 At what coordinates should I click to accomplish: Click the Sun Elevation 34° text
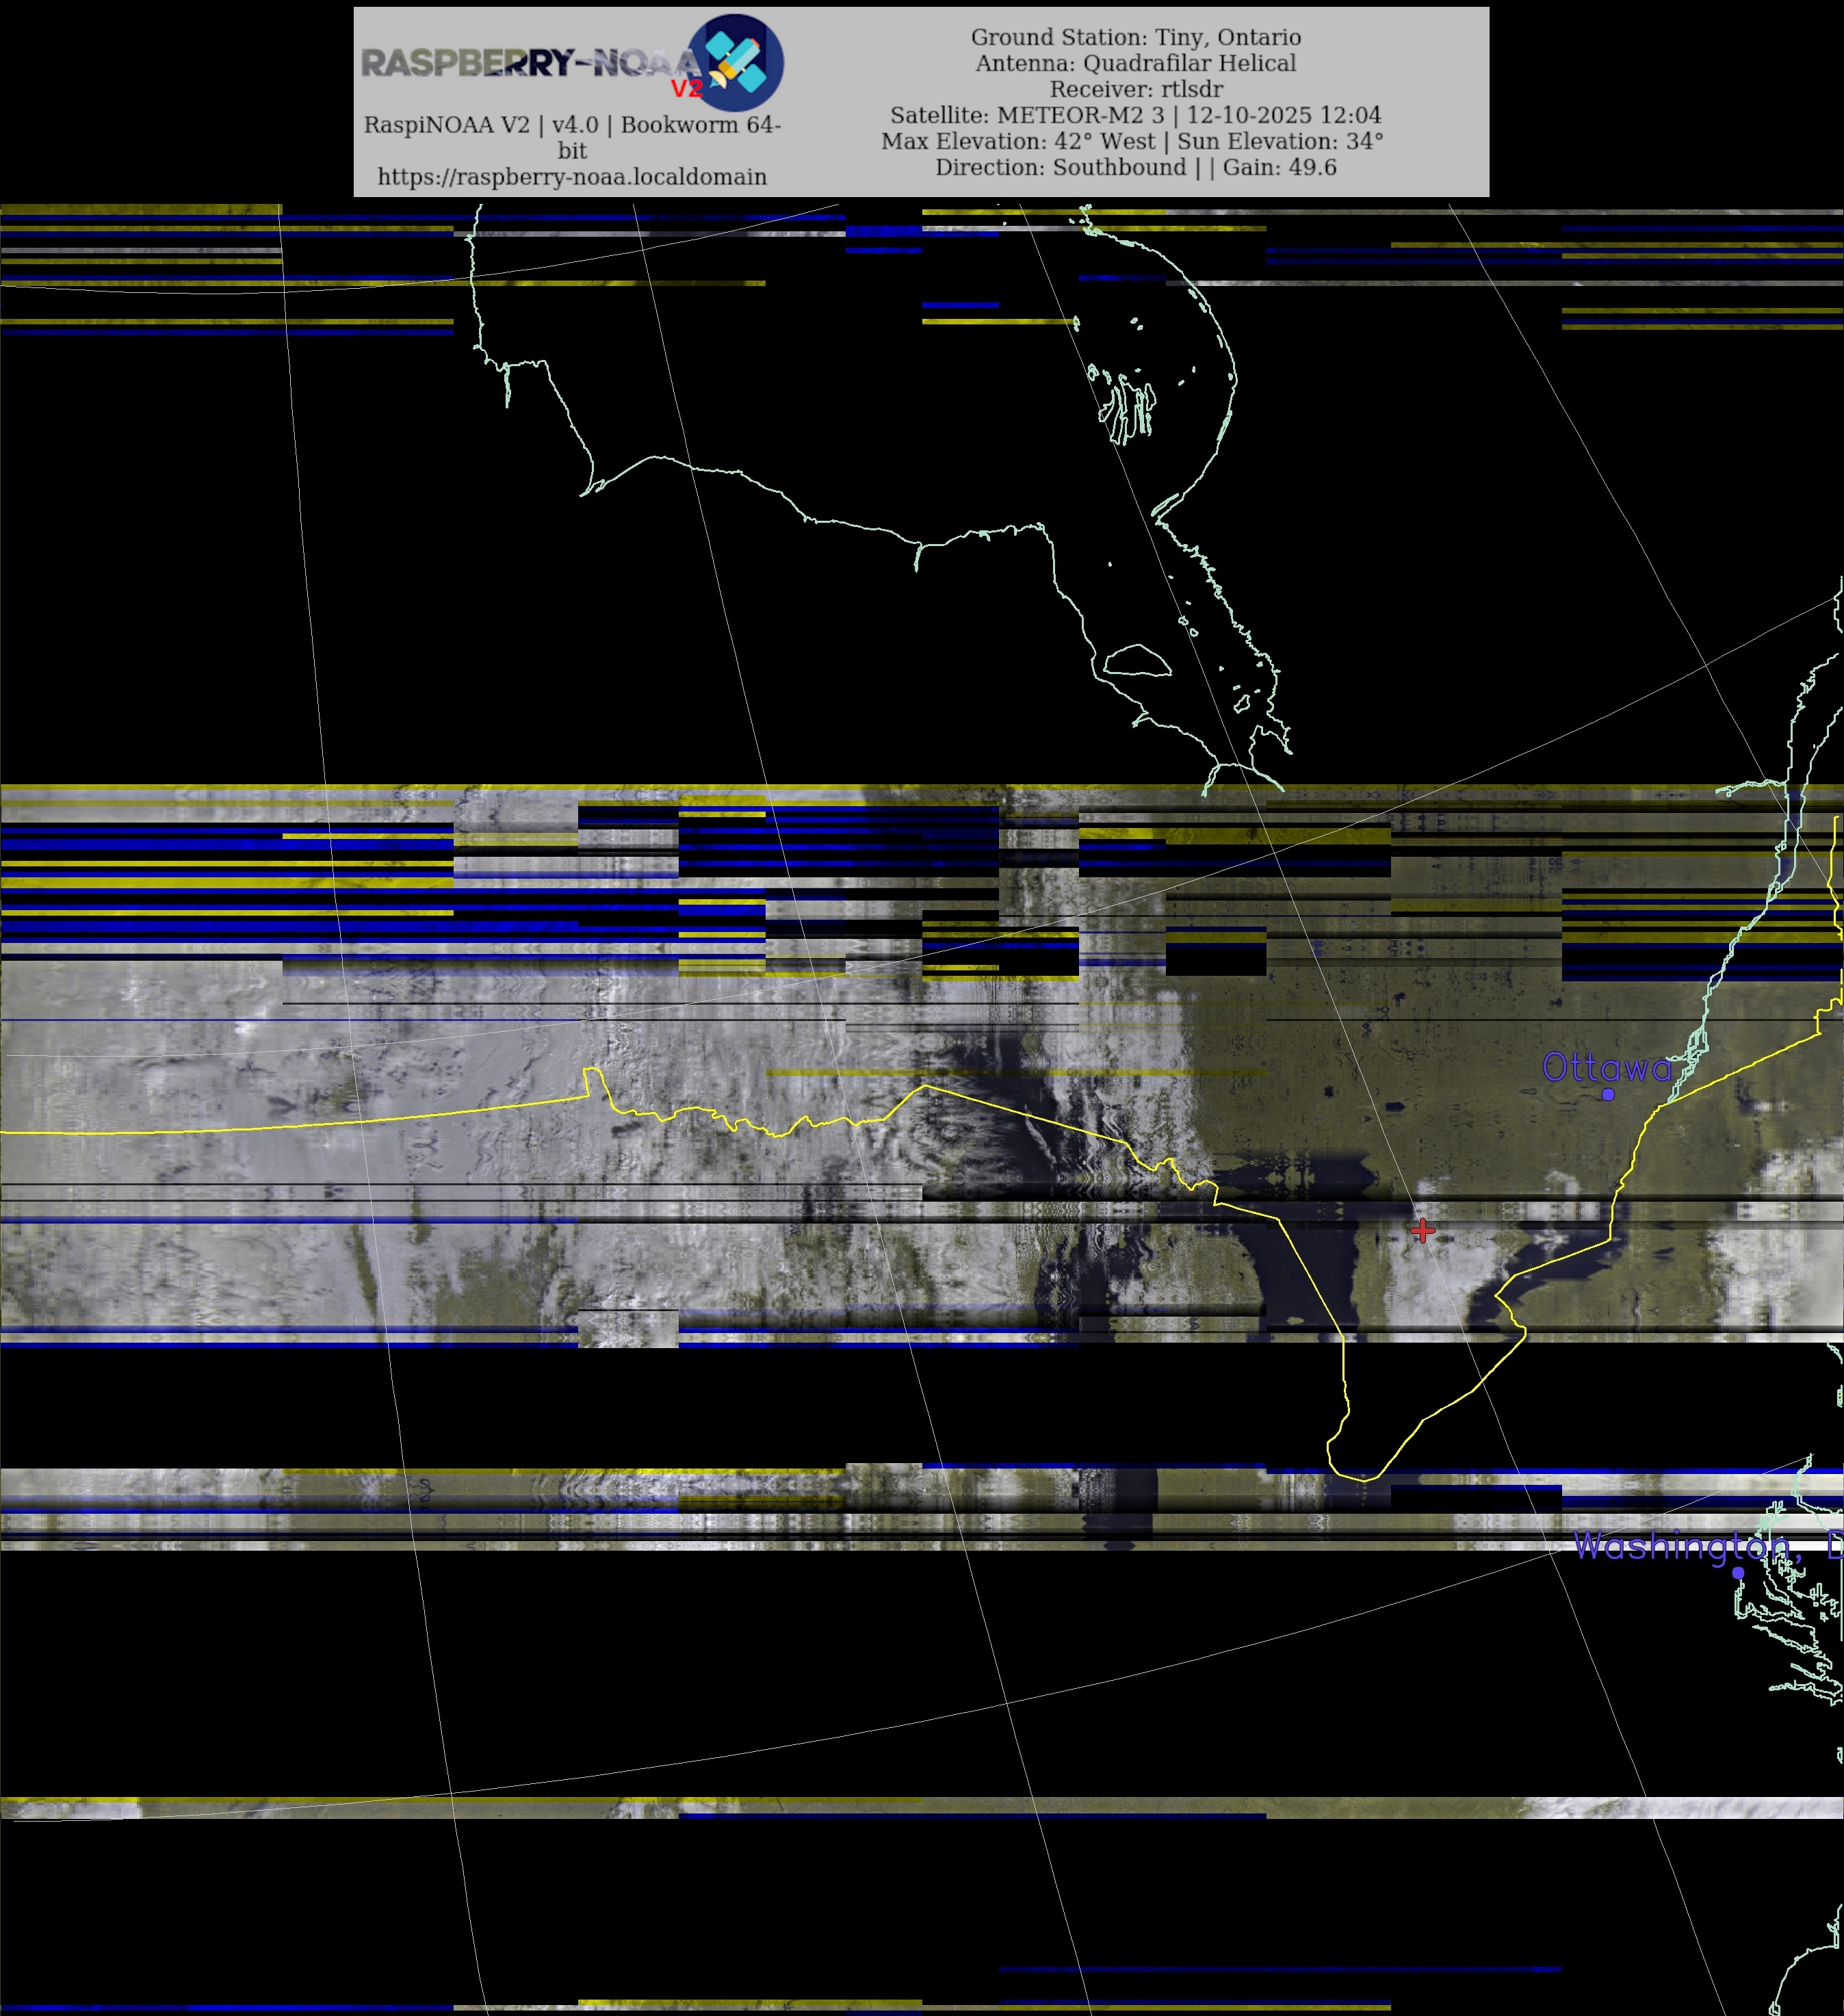(x=1280, y=141)
